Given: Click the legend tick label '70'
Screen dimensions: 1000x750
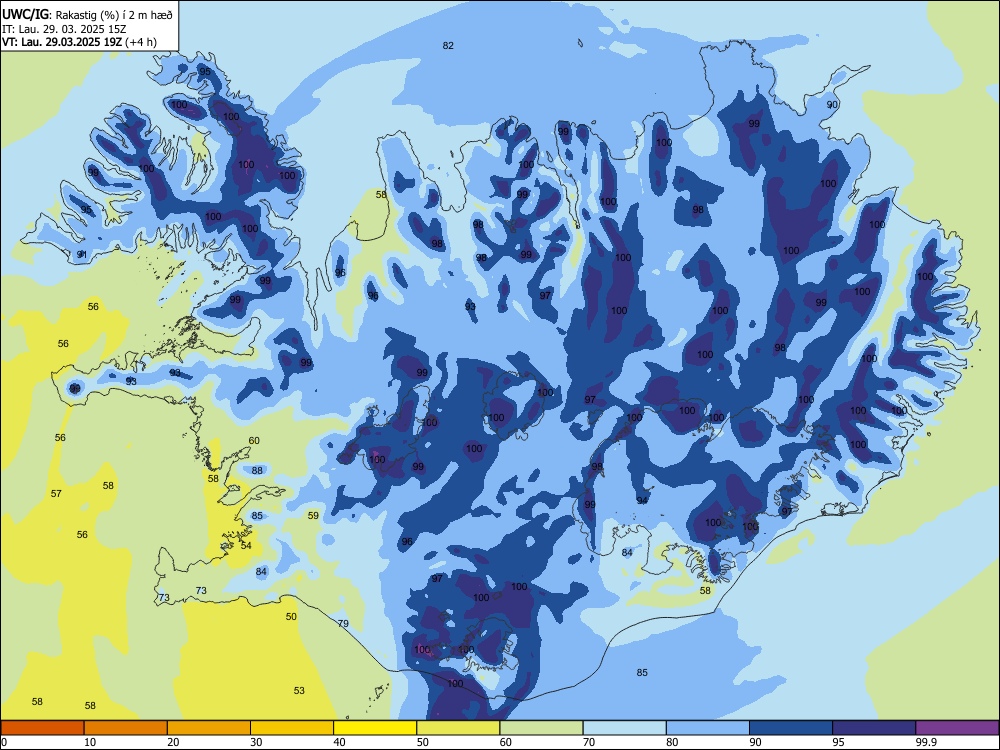Looking at the screenshot, I should click(589, 742).
